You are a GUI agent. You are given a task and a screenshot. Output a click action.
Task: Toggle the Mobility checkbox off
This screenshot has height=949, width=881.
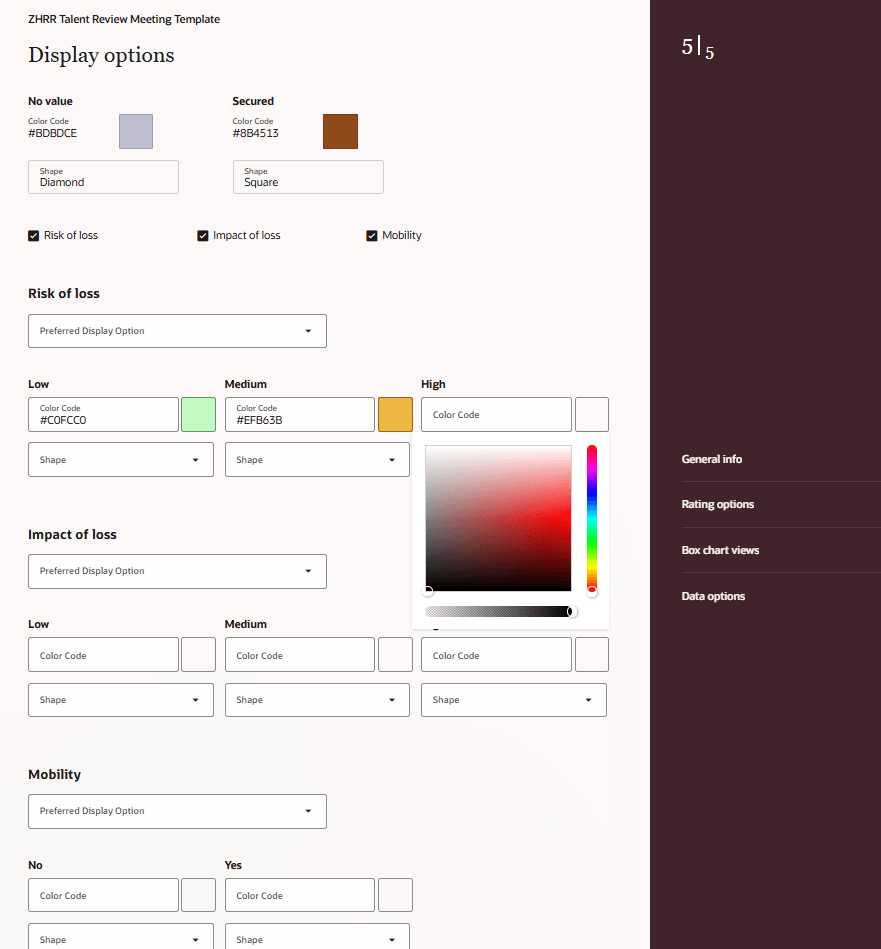(371, 235)
